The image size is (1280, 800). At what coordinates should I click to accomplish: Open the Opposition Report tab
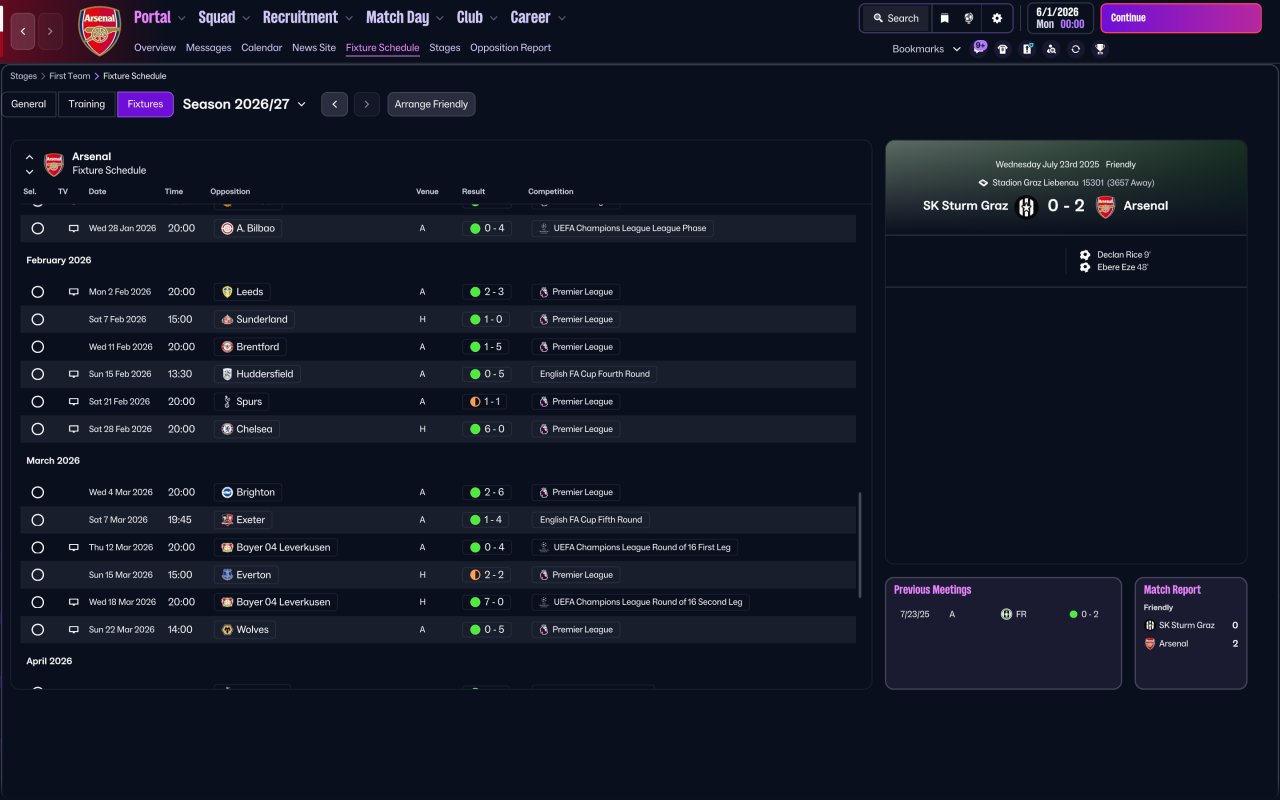click(x=510, y=48)
